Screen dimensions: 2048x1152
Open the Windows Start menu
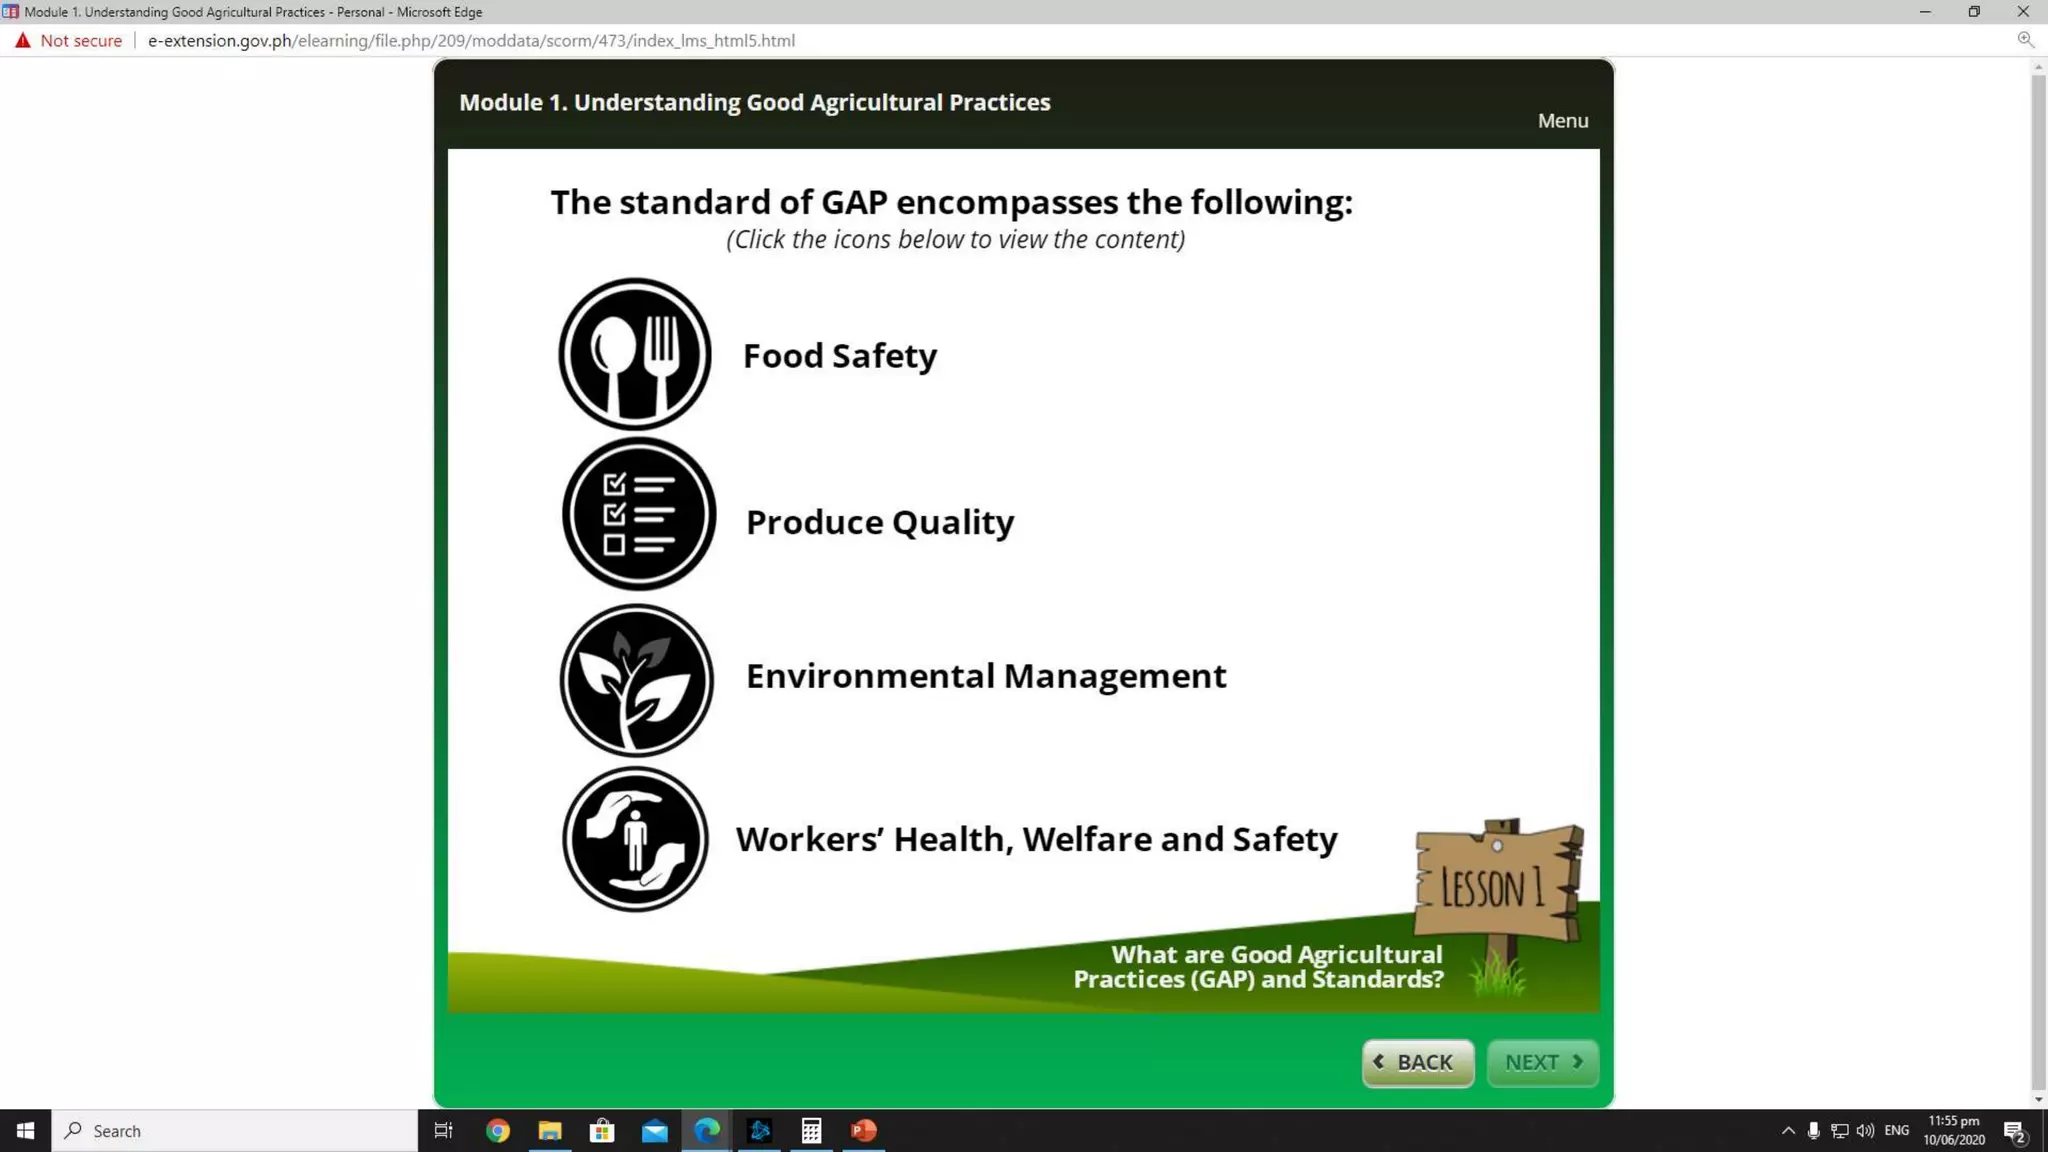coord(25,1130)
